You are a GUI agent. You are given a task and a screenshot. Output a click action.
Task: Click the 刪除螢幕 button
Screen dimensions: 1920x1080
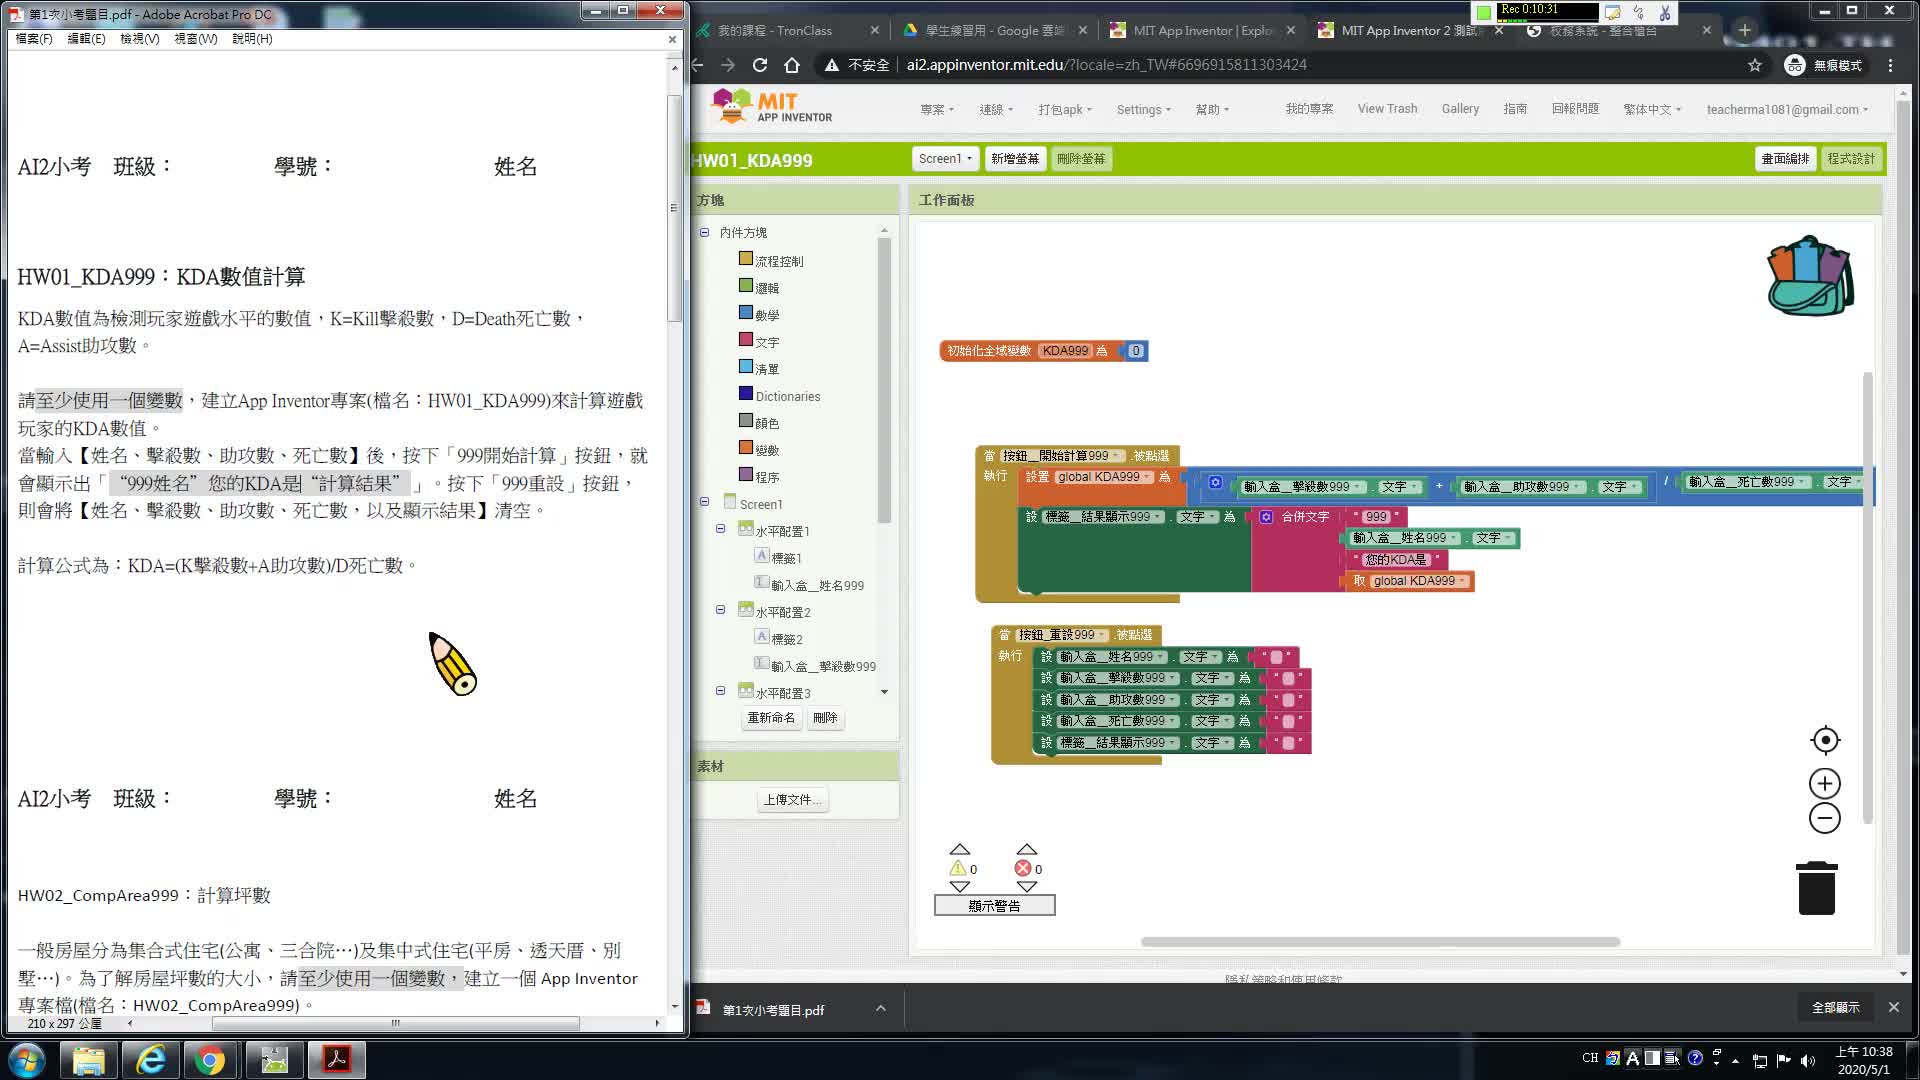tap(1081, 158)
